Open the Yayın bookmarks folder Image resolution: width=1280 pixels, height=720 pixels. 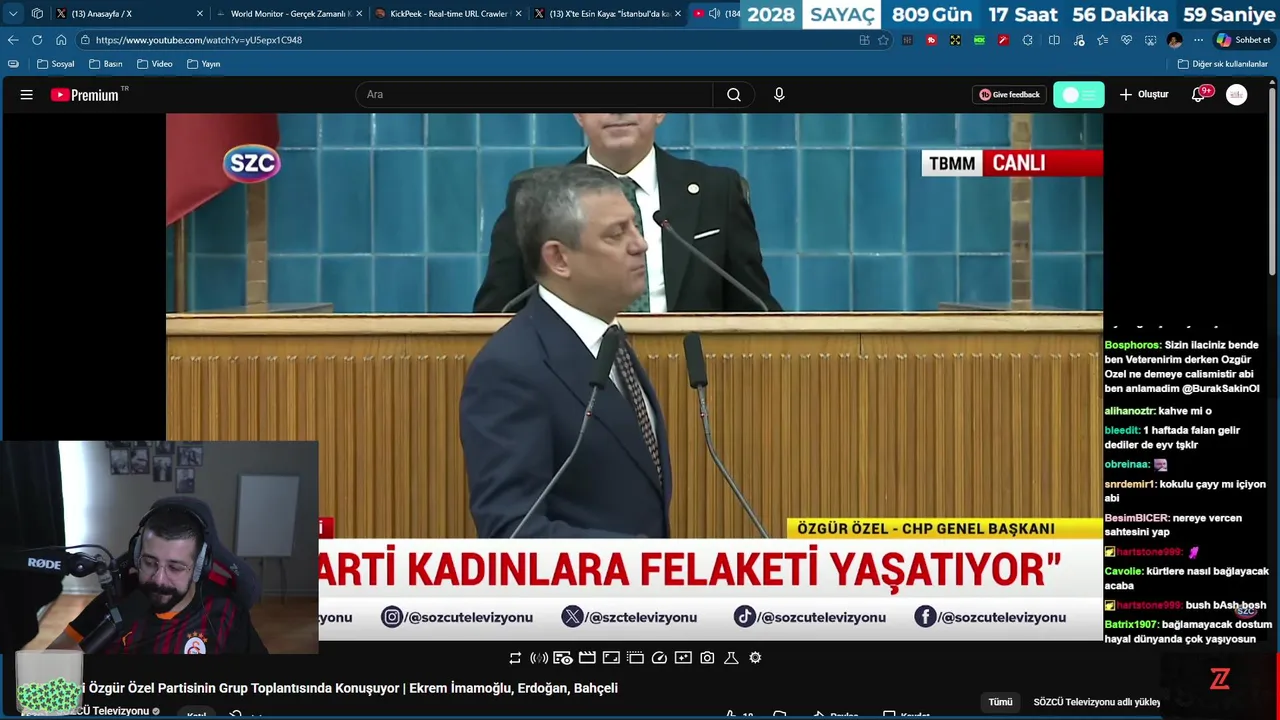pos(203,64)
